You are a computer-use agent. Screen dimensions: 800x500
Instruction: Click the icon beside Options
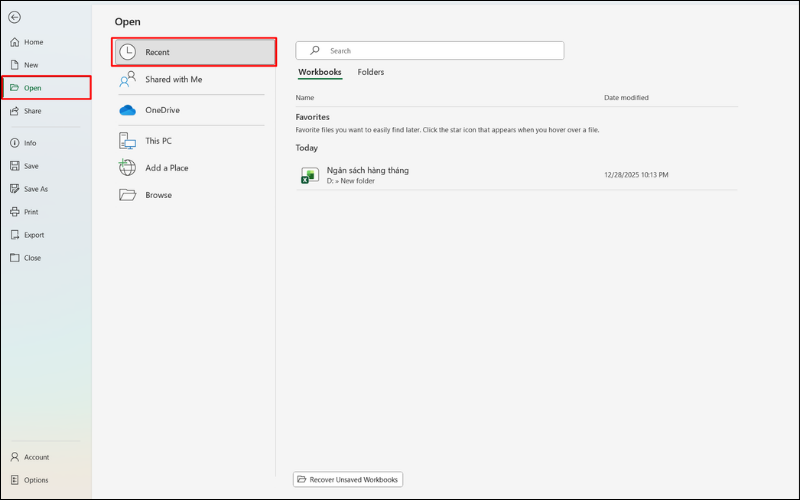15,480
